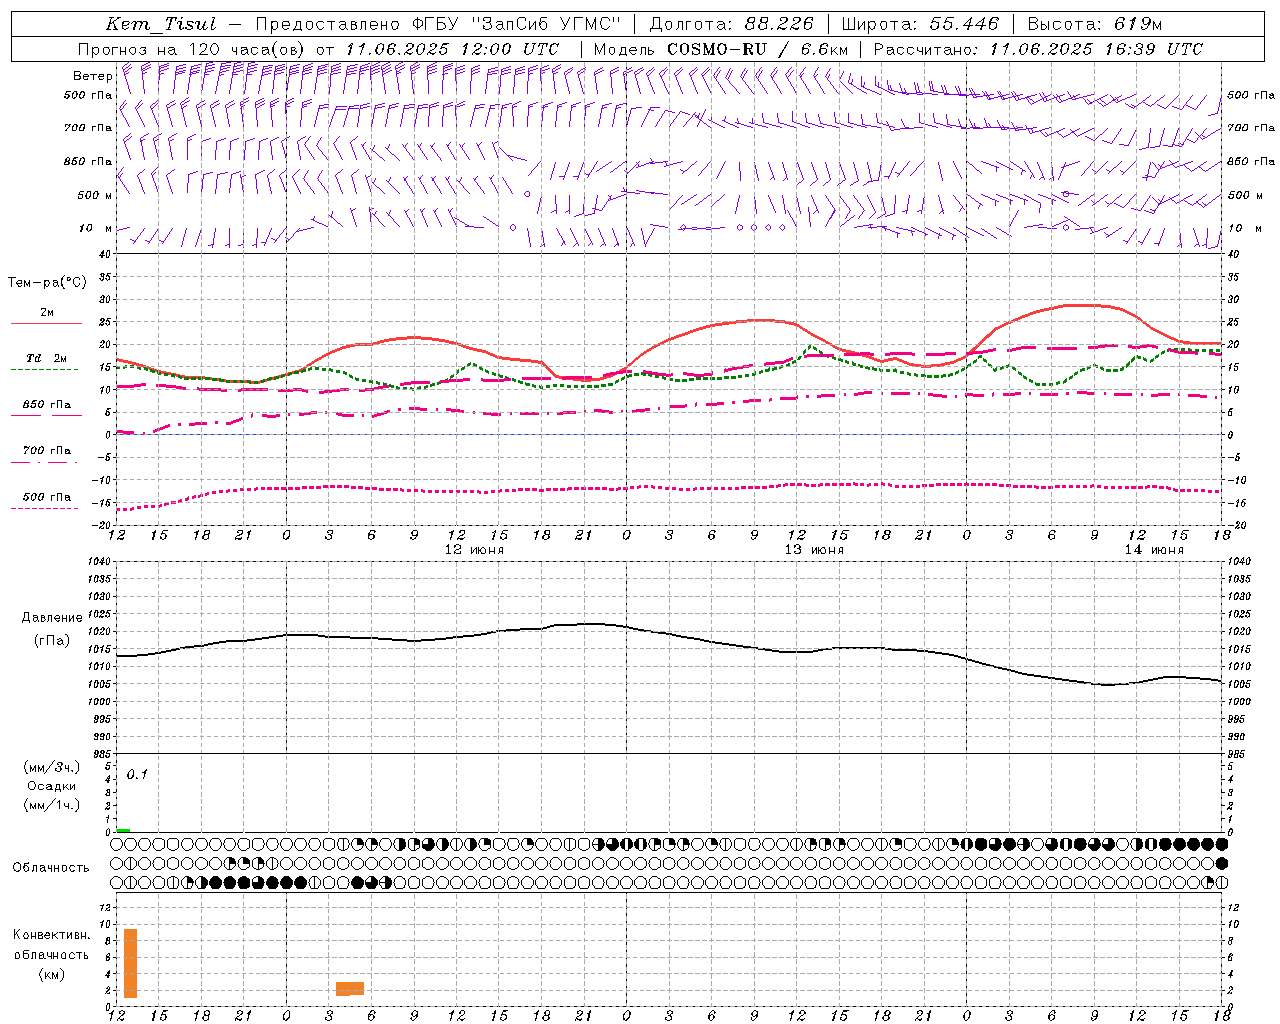
Task: Click the Осадки label
Action: [52, 786]
